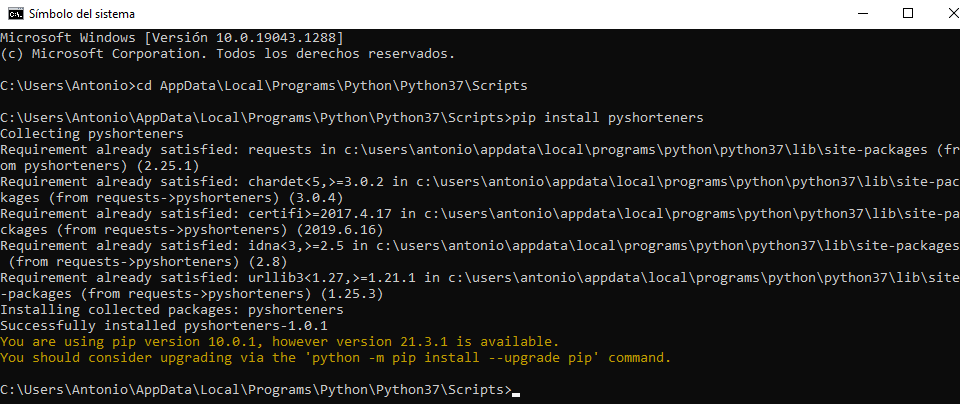
Task: Click the "Collecting pyshorteners" output line
Action: click(x=92, y=134)
